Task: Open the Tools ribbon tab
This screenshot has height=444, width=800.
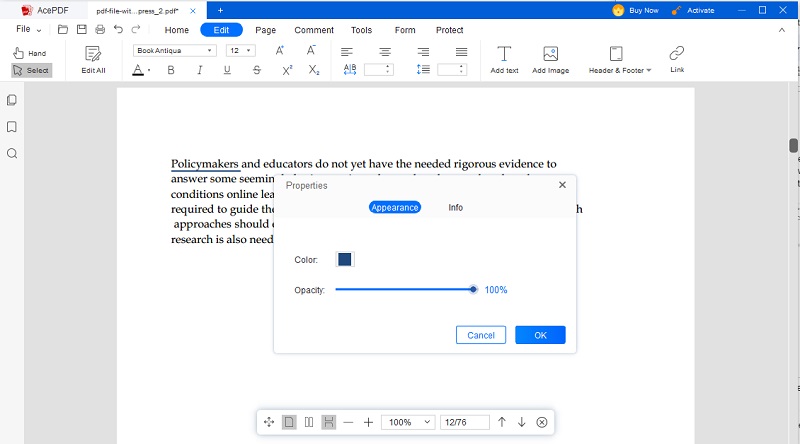Action: coord(361,30)
